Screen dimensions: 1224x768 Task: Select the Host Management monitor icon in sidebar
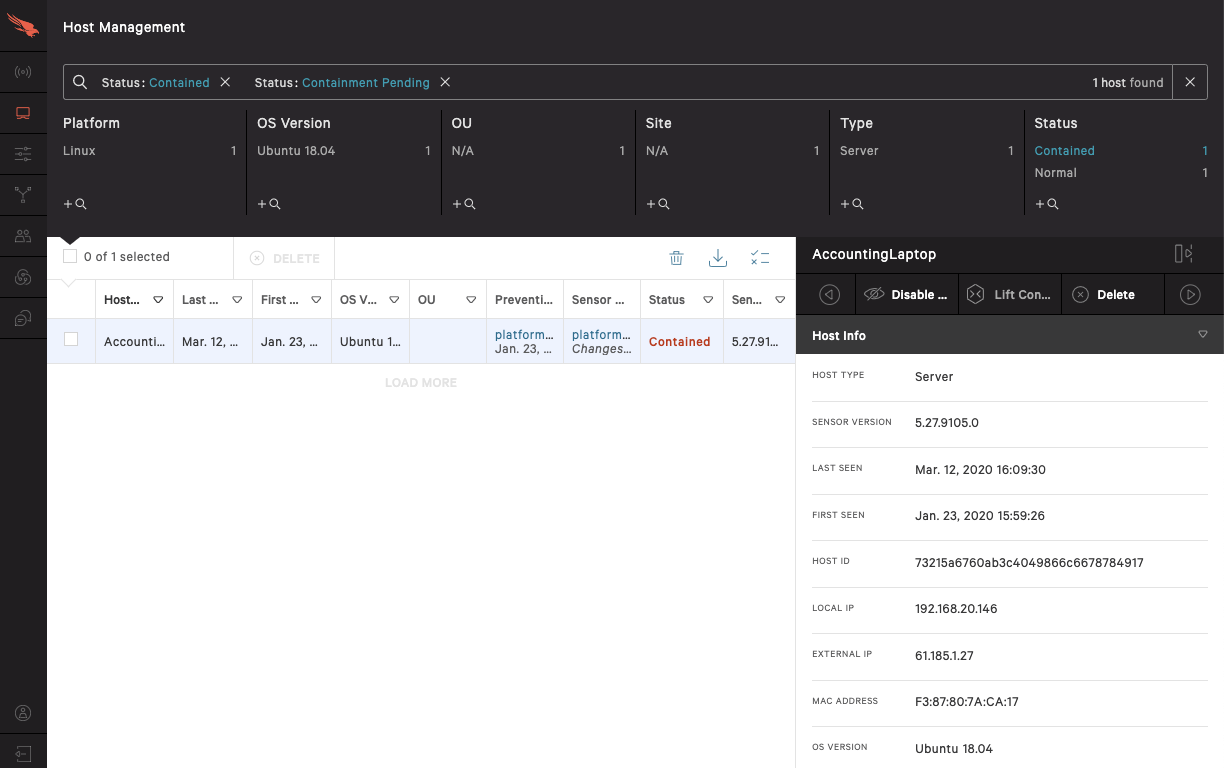[x=22, y=113]
